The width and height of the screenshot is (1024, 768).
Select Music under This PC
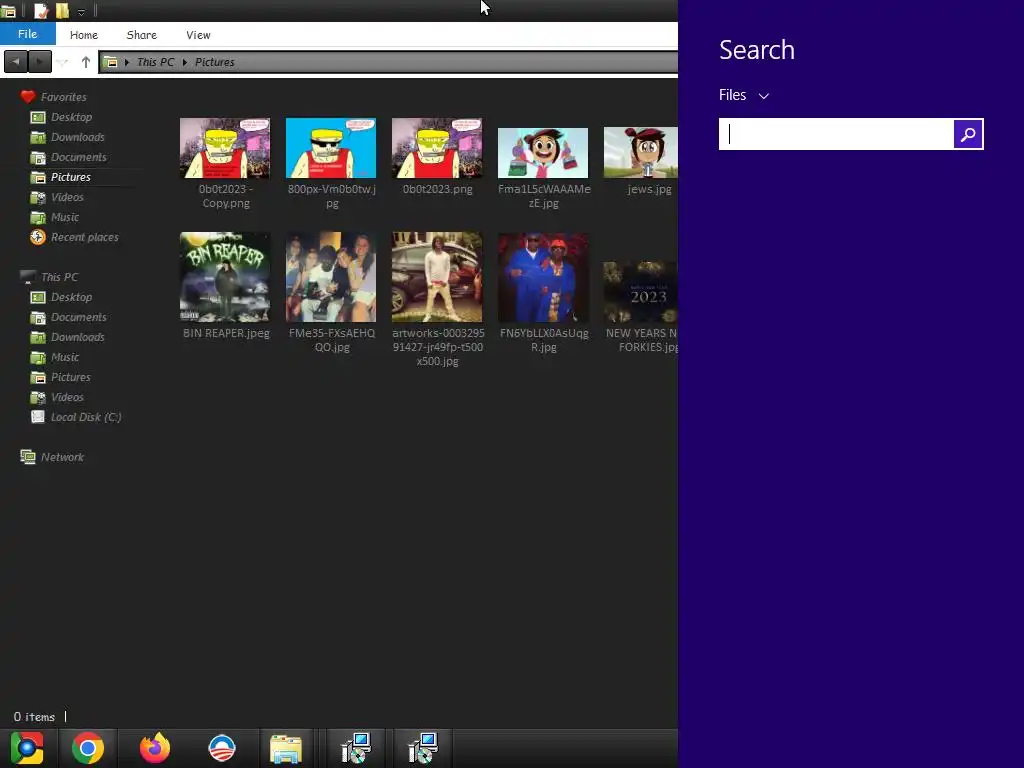point(65,357)
